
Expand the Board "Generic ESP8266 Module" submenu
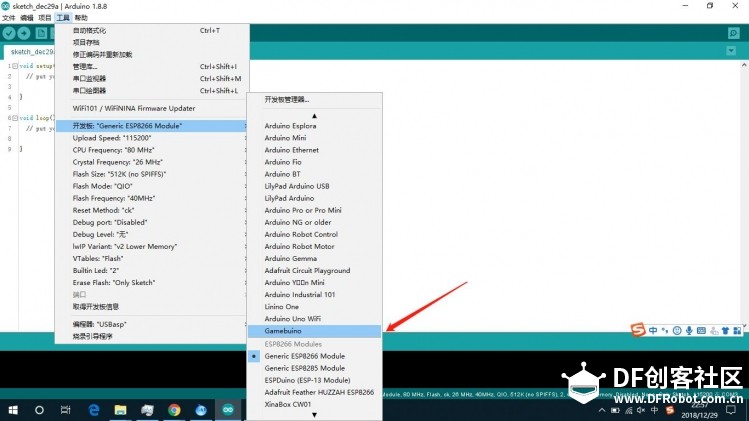[151, 126]
